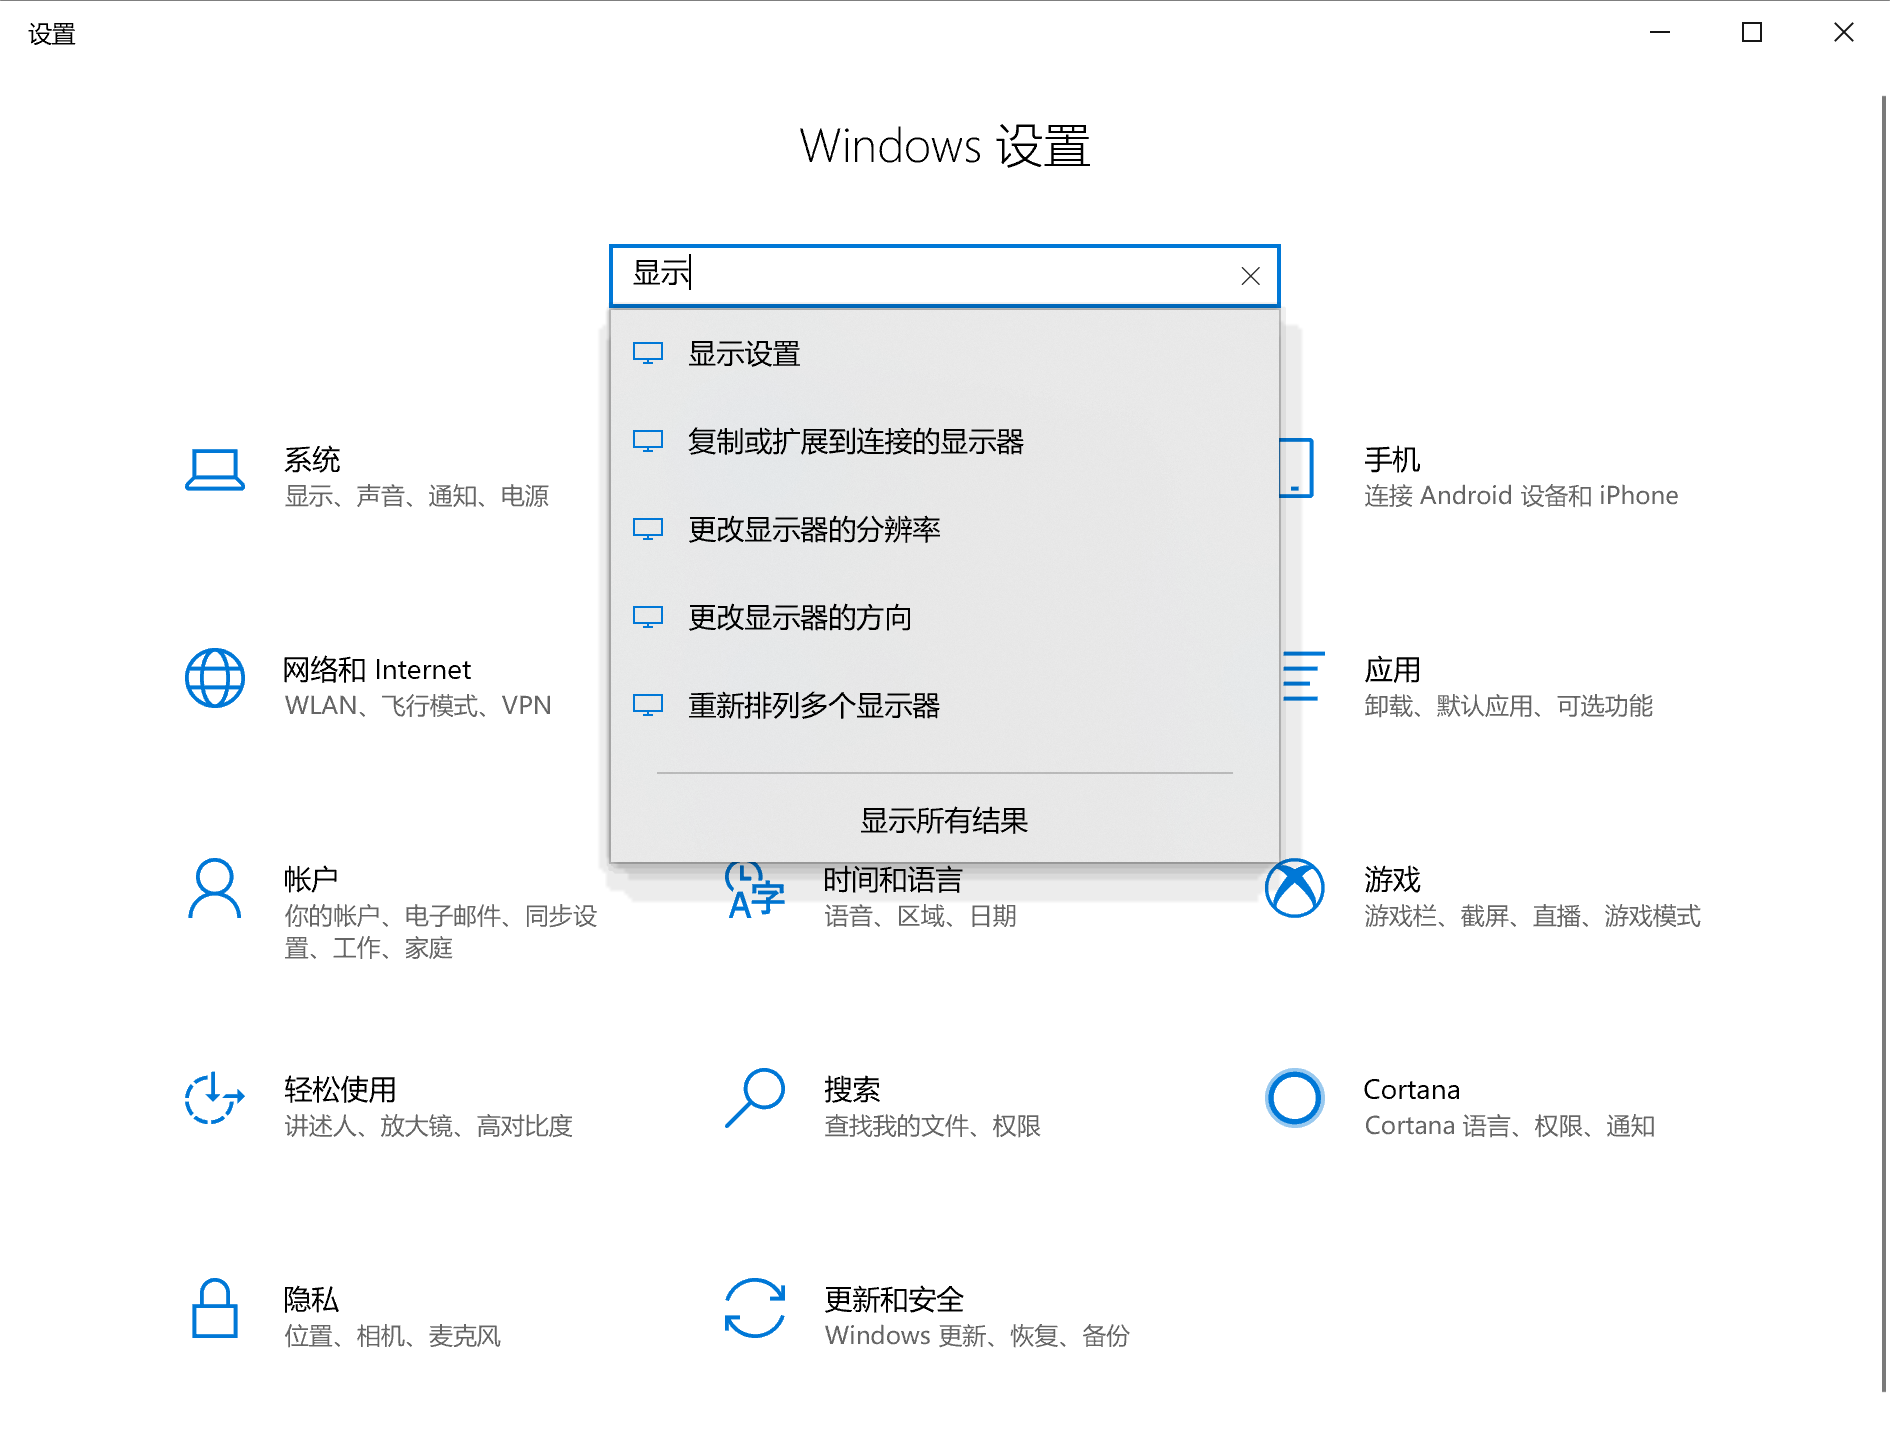Open the 系统 settings category title
Viewport: 1890px width, 1441px height.
pos(312,460)
